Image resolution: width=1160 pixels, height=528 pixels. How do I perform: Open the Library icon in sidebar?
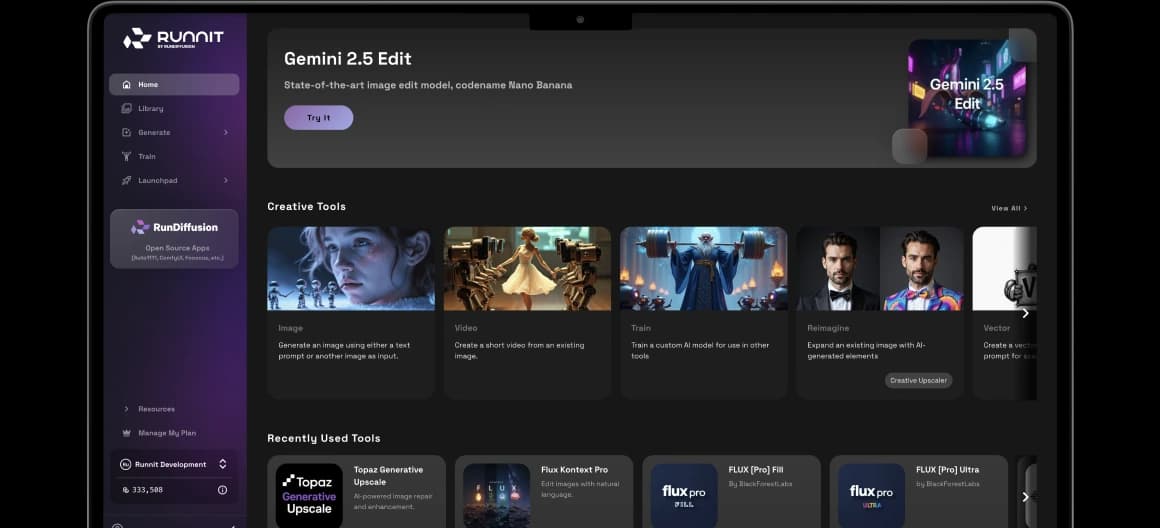coord(127,109)
